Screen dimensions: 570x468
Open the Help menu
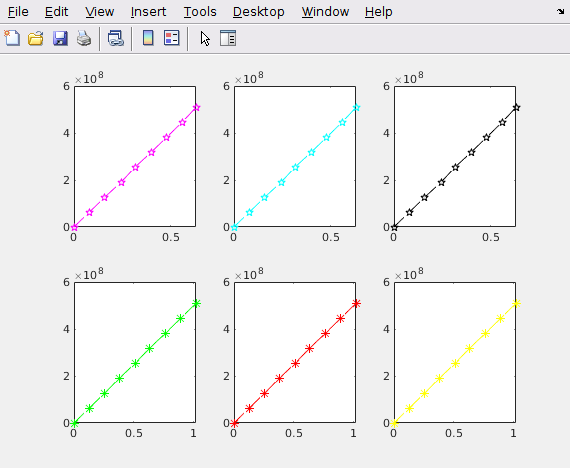378,12
